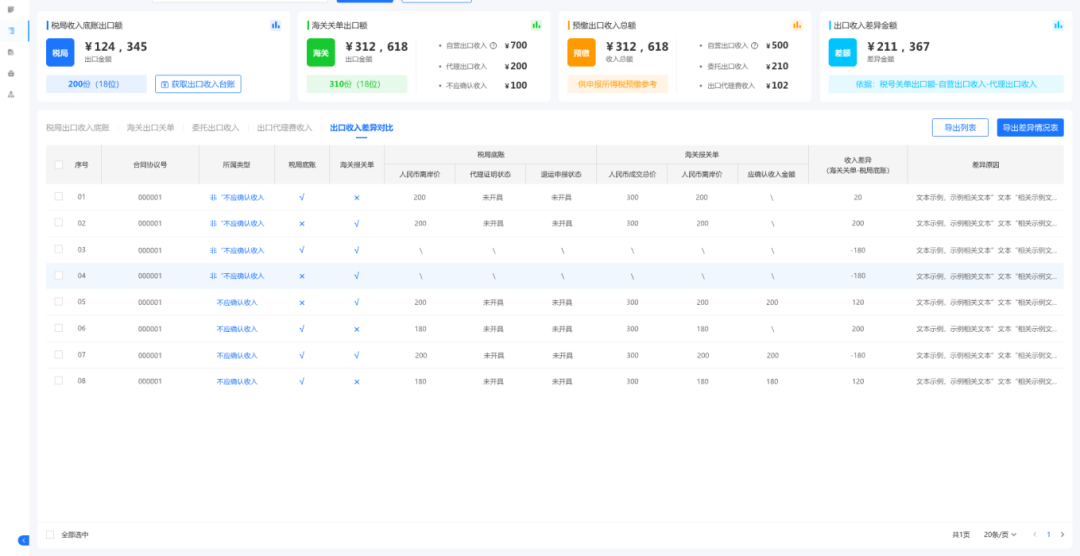This screenshot has height=556, width=1080.
Task: Collapse the sidebar with the blue arrow button
Action: point(24,540)
